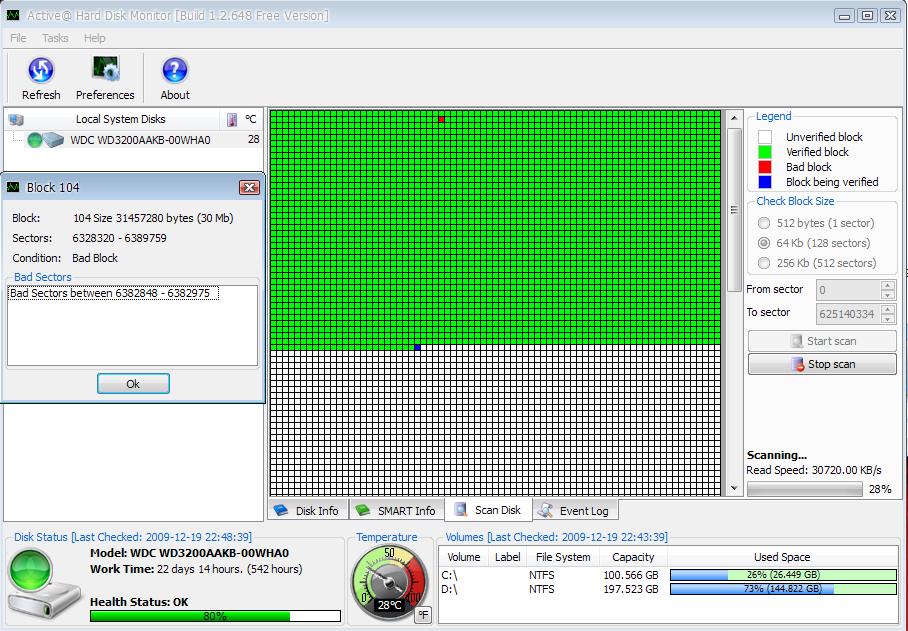Click the °C column header
The width and height of the screenshot is (908, 631).
(250, 119)
